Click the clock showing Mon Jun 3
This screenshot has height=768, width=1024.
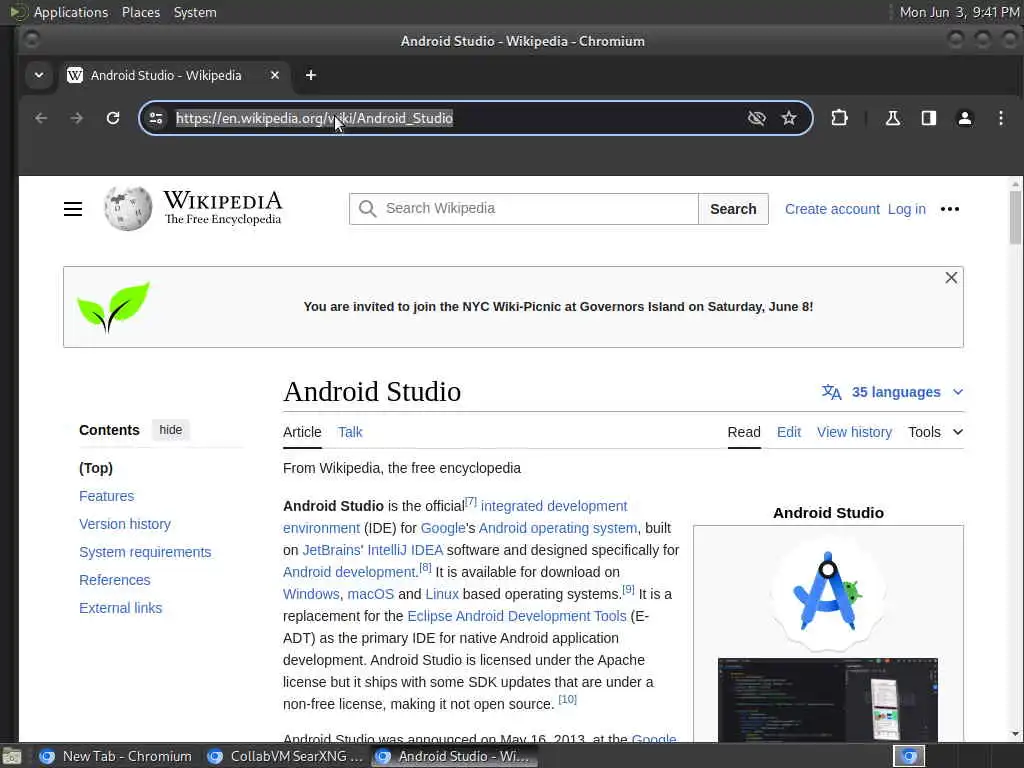click(959, 12)
